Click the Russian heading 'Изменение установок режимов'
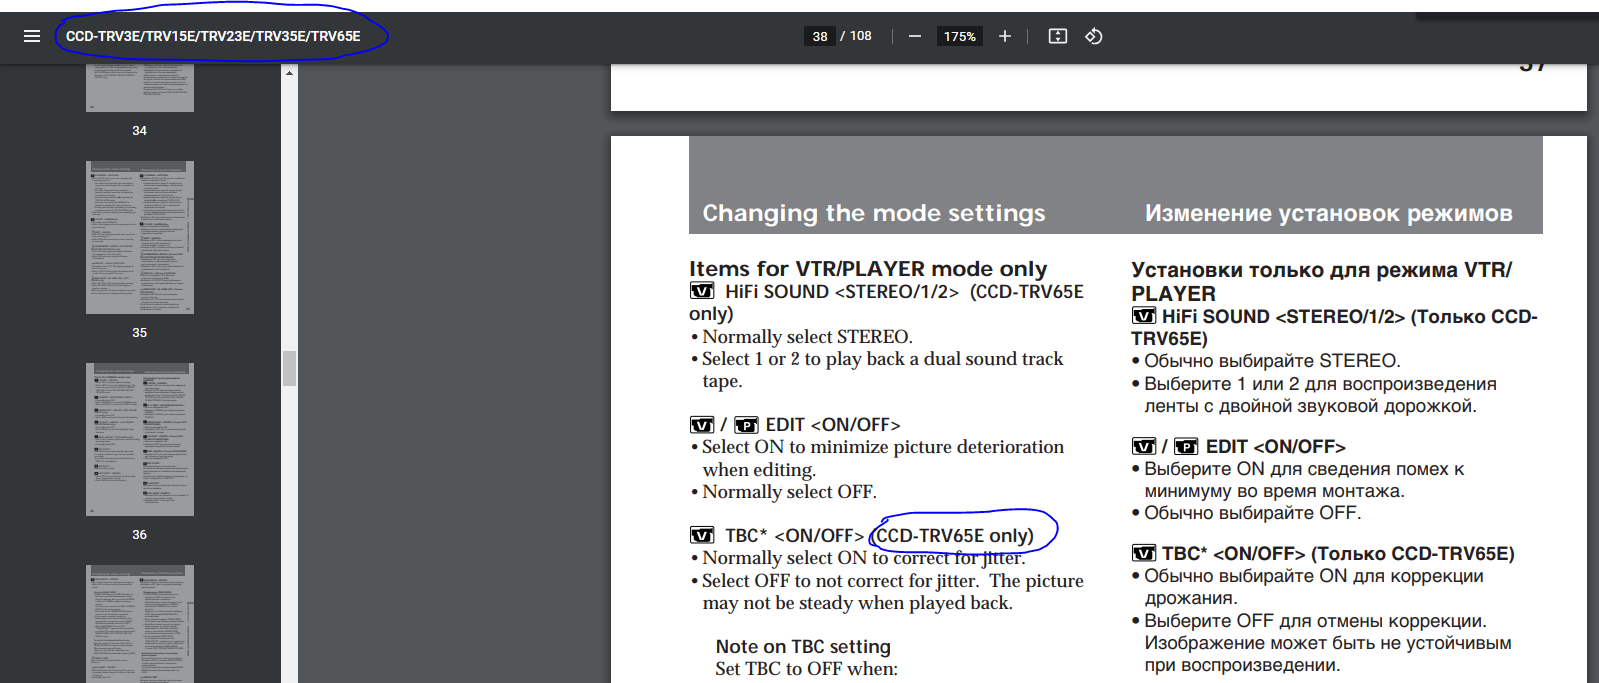1599x683 pixels. [x=1328, y=213]
